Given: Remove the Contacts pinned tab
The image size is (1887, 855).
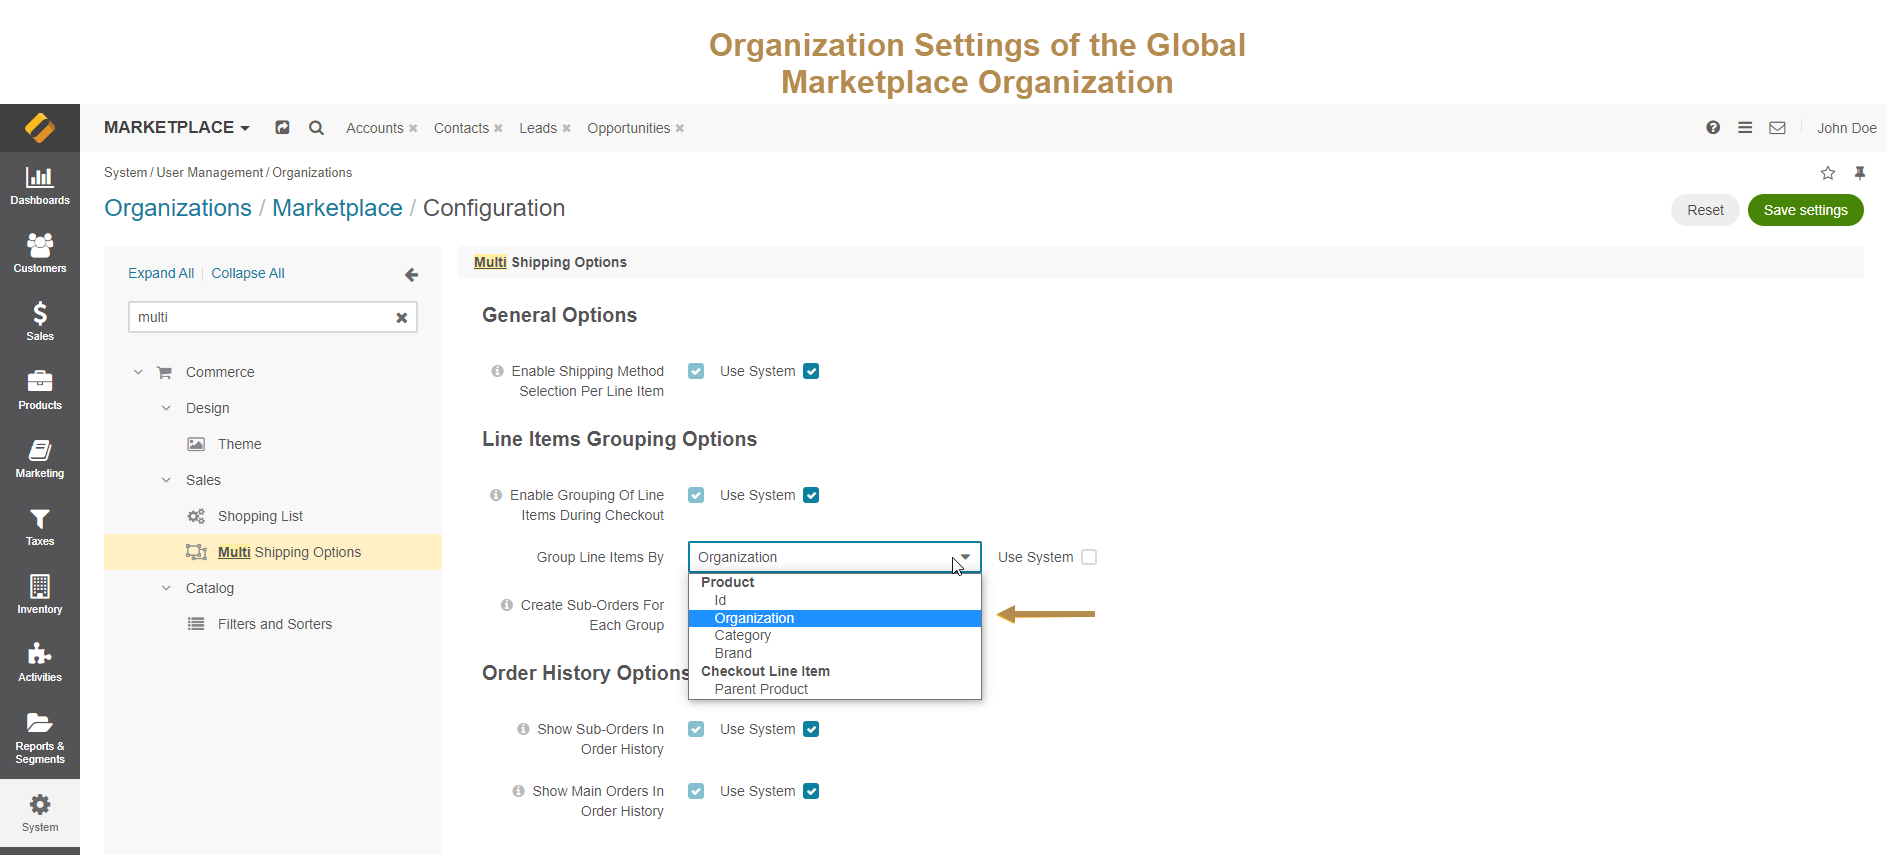Looking at the screenshot, I should pos(498,128).
